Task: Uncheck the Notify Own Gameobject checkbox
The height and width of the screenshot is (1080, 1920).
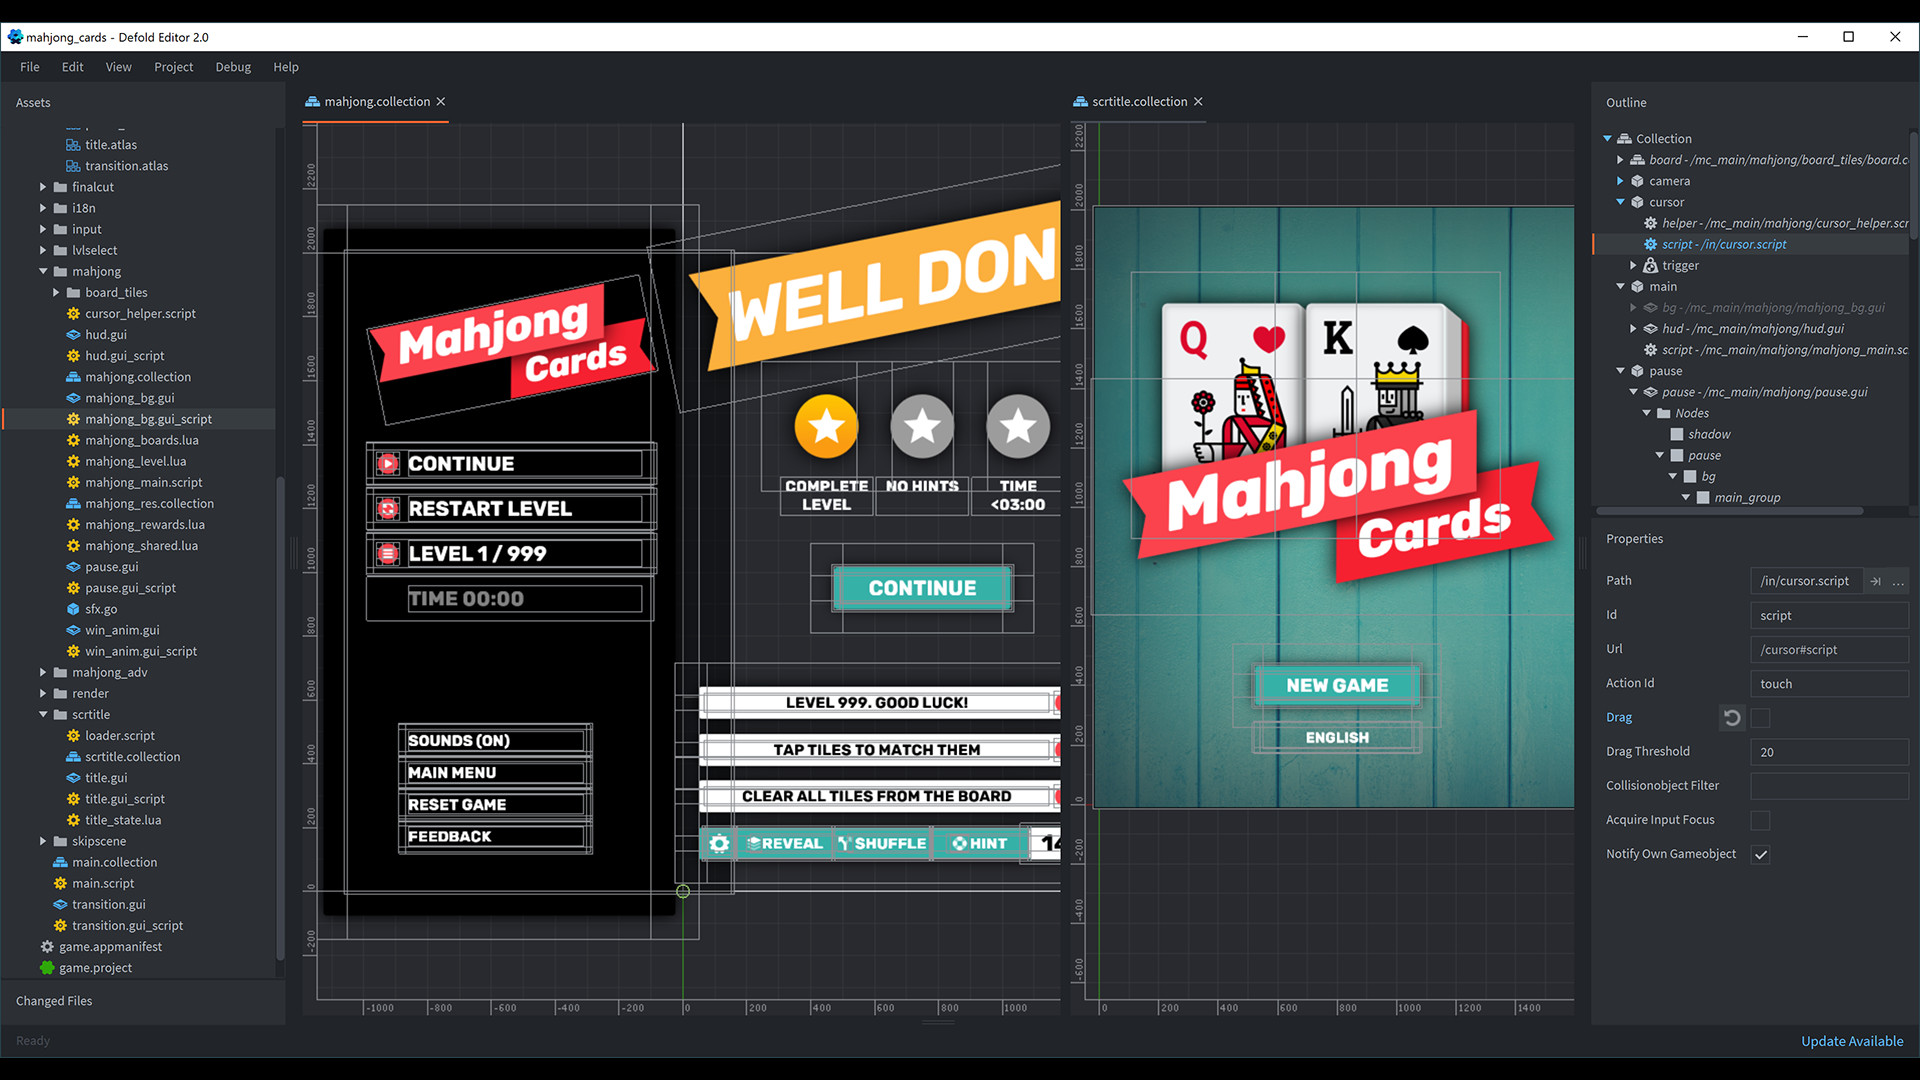Action: point(1760,855)
